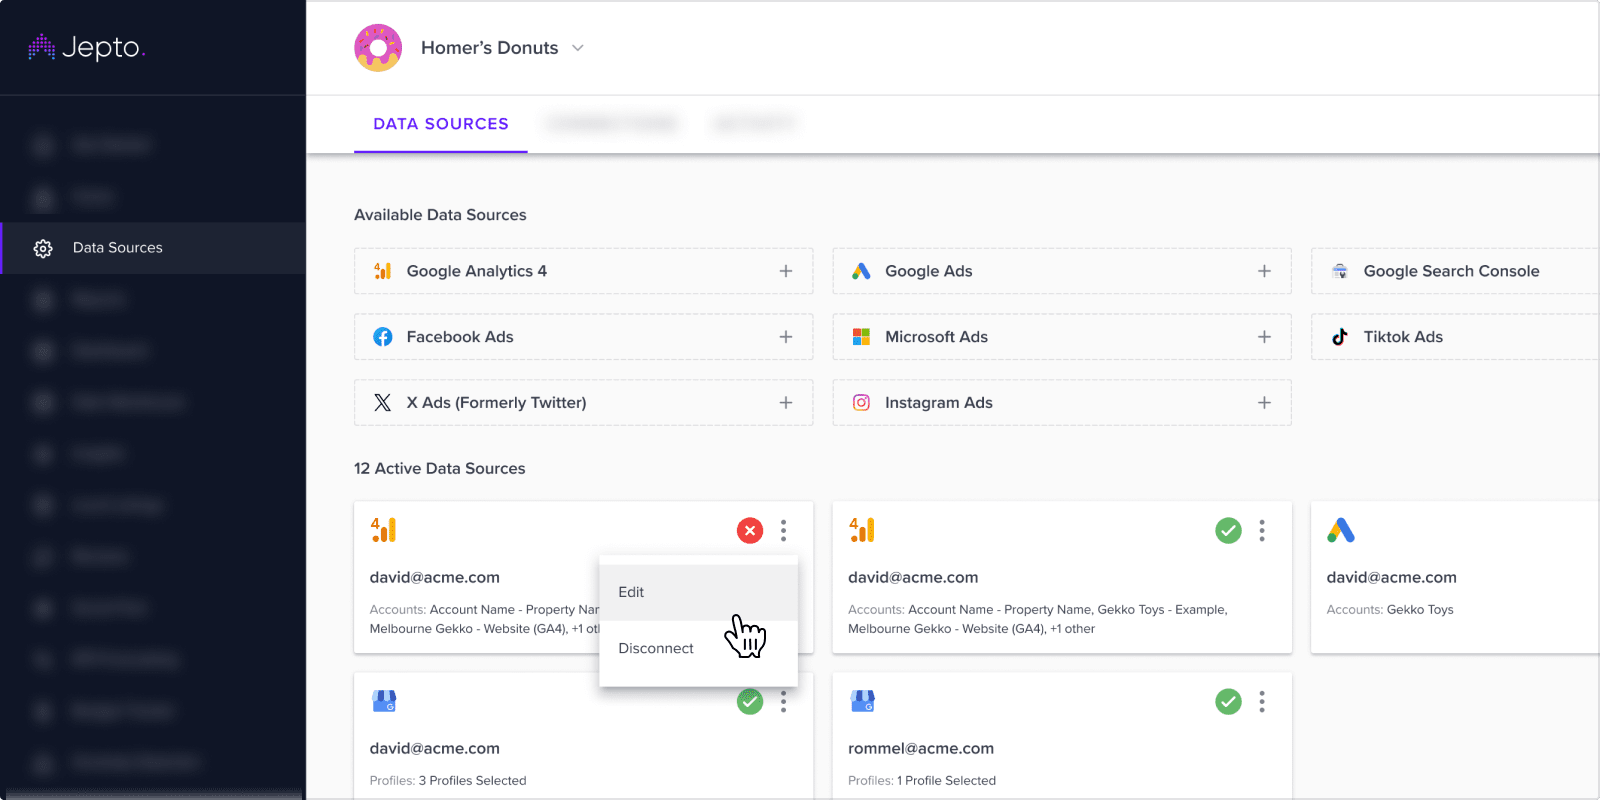This screenshot has width=1600, height=800.
Task: Click the X Ads plus icon
Action: click(x=786, y=402)
